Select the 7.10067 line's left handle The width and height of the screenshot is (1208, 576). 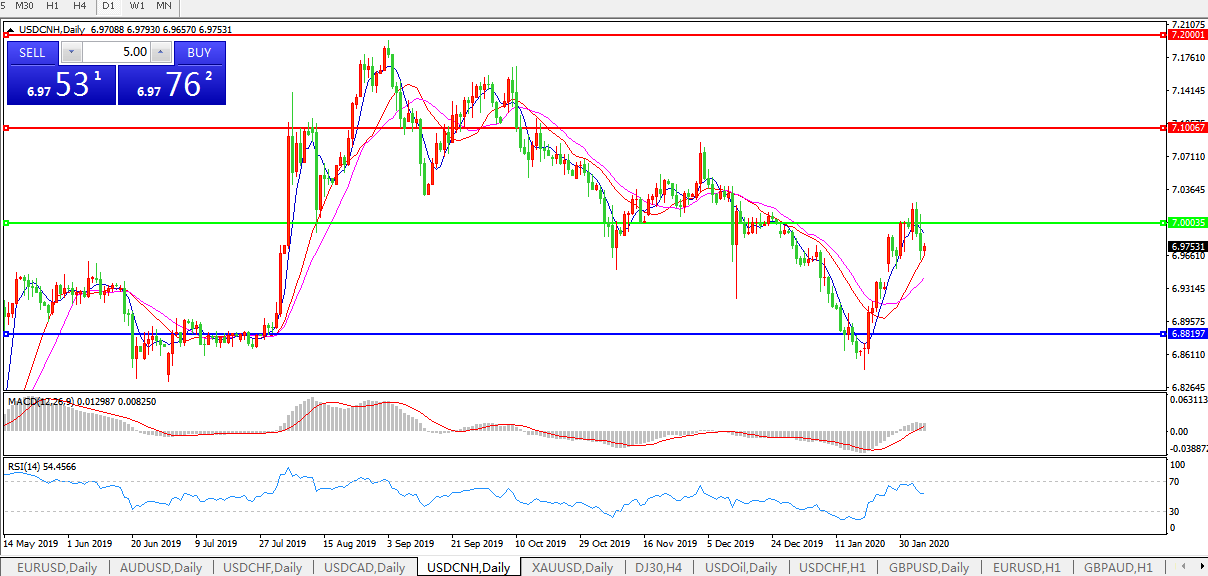coord(7,128)
